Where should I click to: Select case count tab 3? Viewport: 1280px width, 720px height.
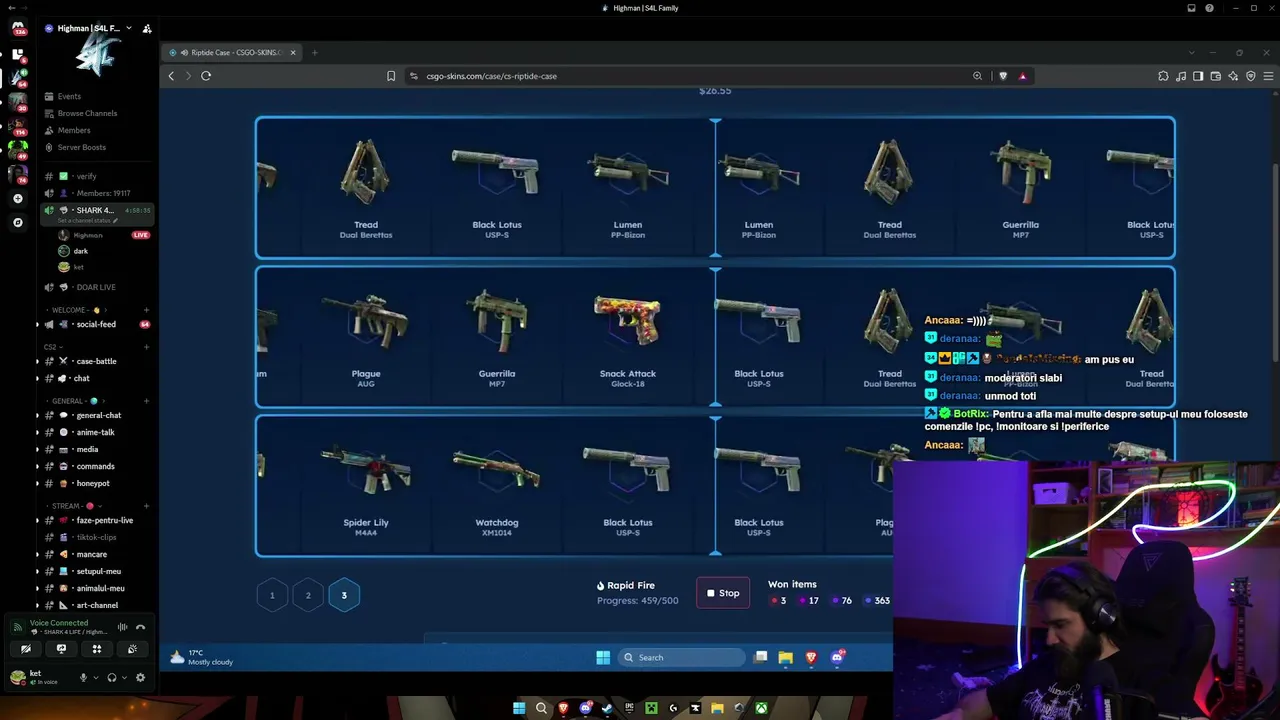344,595
